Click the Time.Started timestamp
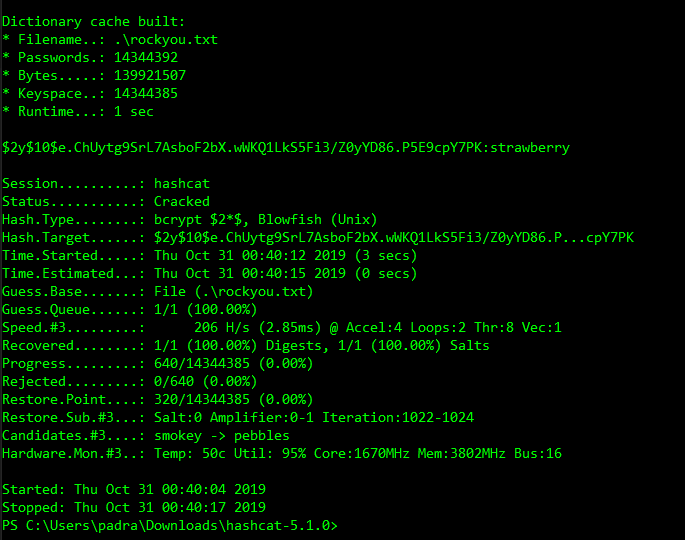This screenshot has width=685, height=540. click(x=285, y=255)
